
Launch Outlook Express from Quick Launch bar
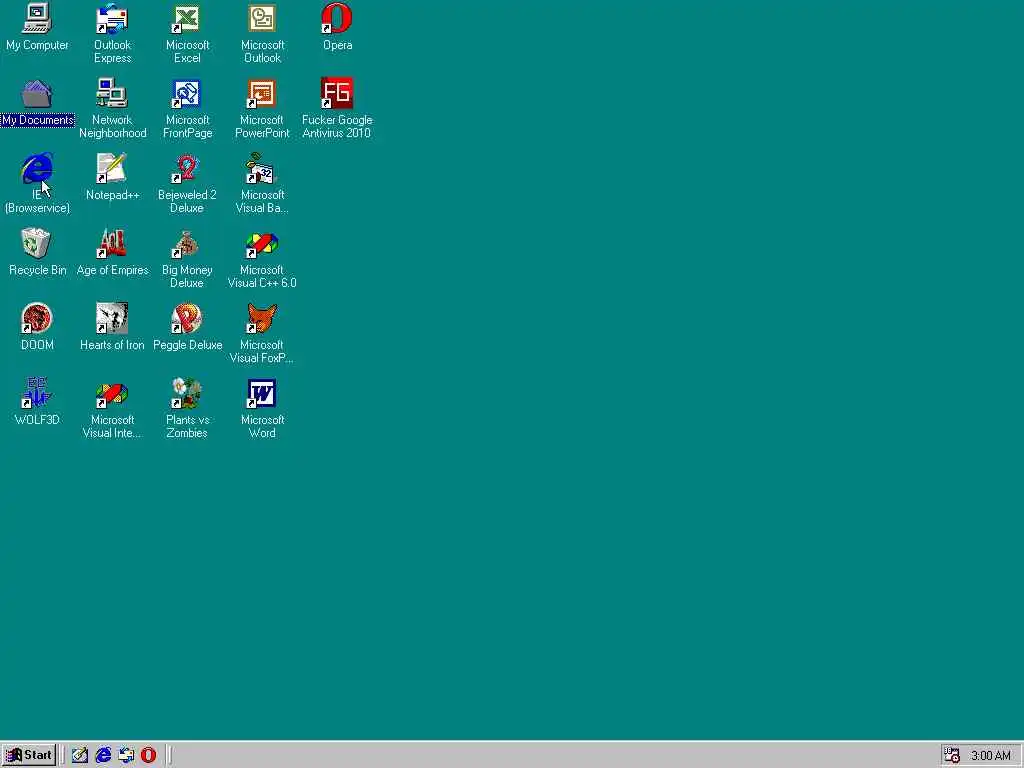[x=126, y=755]
